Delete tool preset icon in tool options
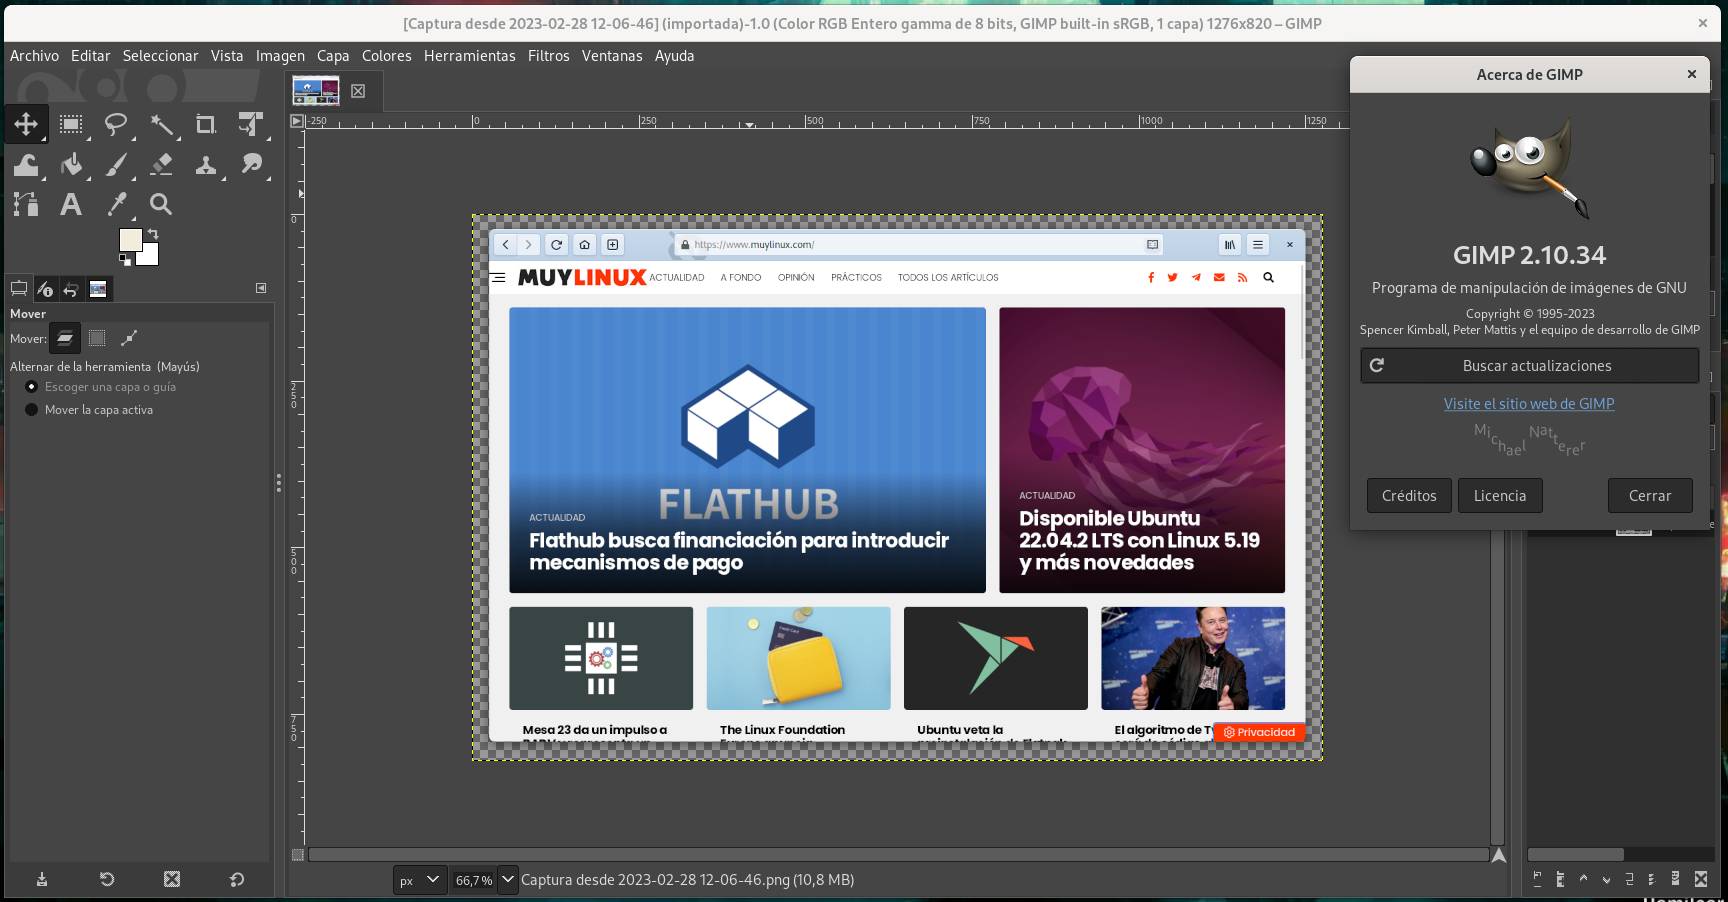Screen dimensions: 1728x902 172,879
